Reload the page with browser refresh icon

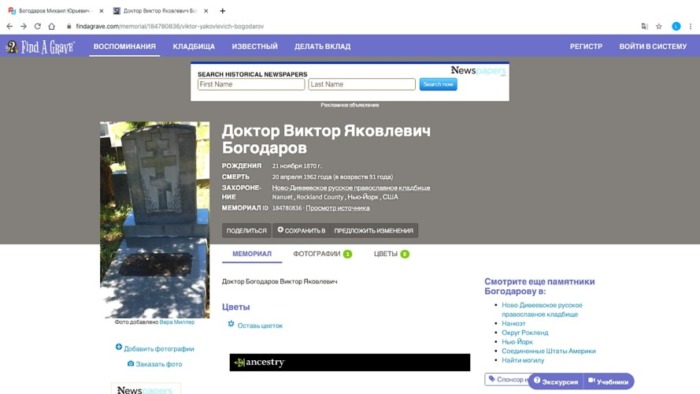[x=38, y=26]
